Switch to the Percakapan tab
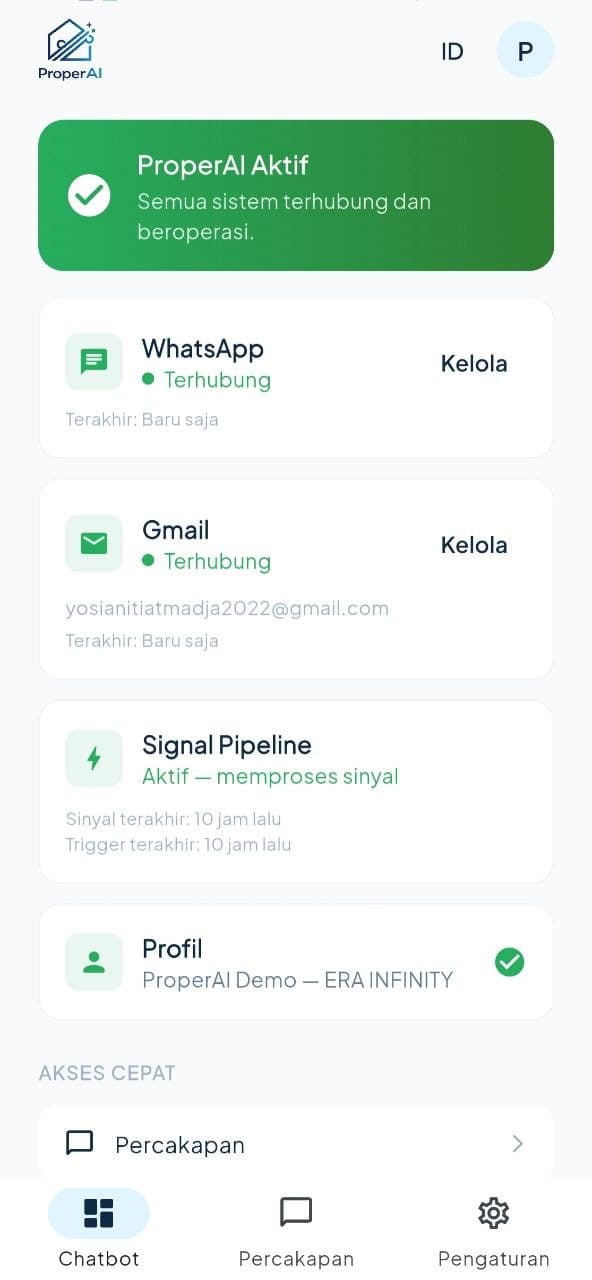This screenshot has height=1280, width=592. [296, 1230]
